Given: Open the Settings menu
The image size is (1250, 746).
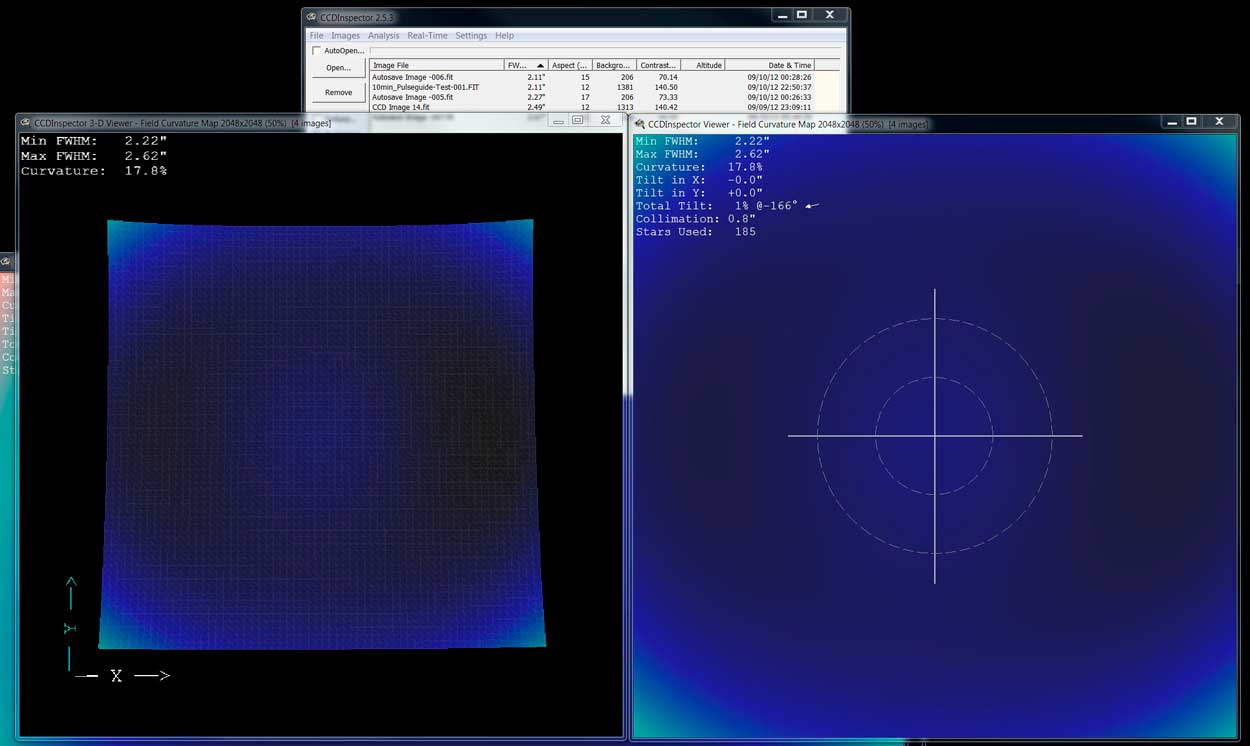Looking at the screenshot, I should [x=471, y=35].
